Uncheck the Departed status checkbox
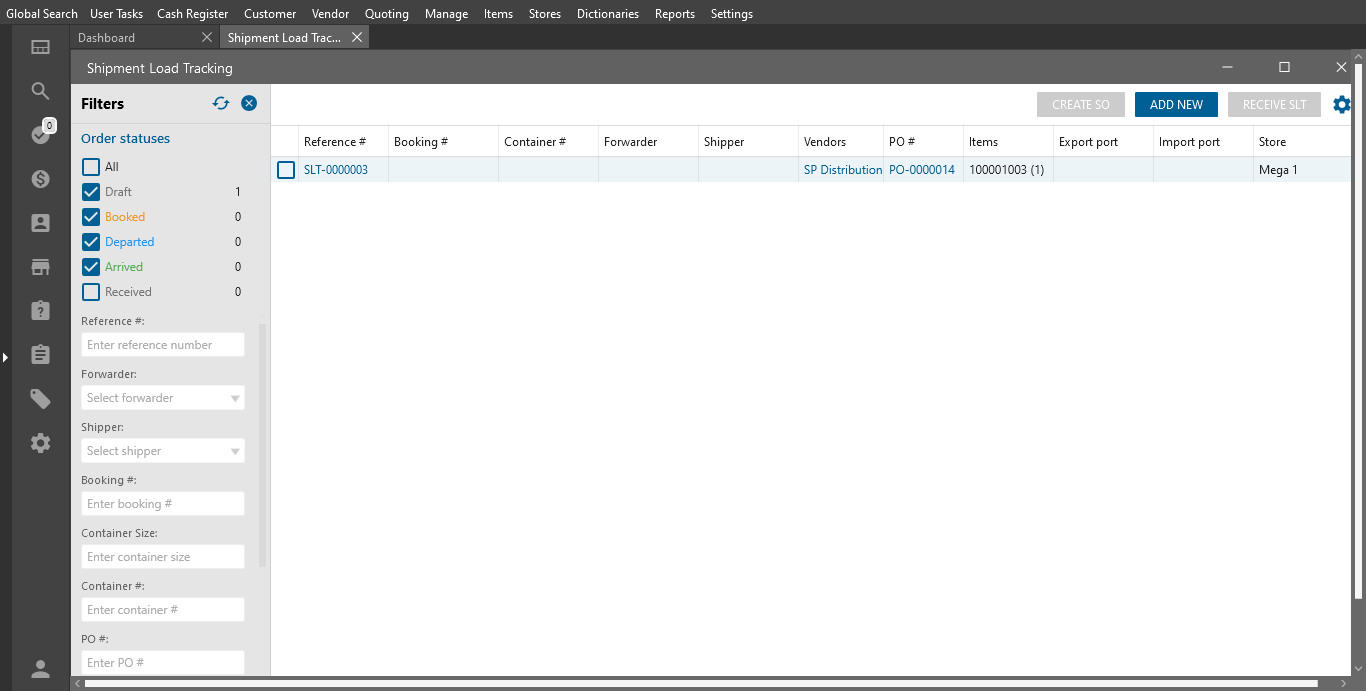1366x691 pixels. click(x=91, y=242)
